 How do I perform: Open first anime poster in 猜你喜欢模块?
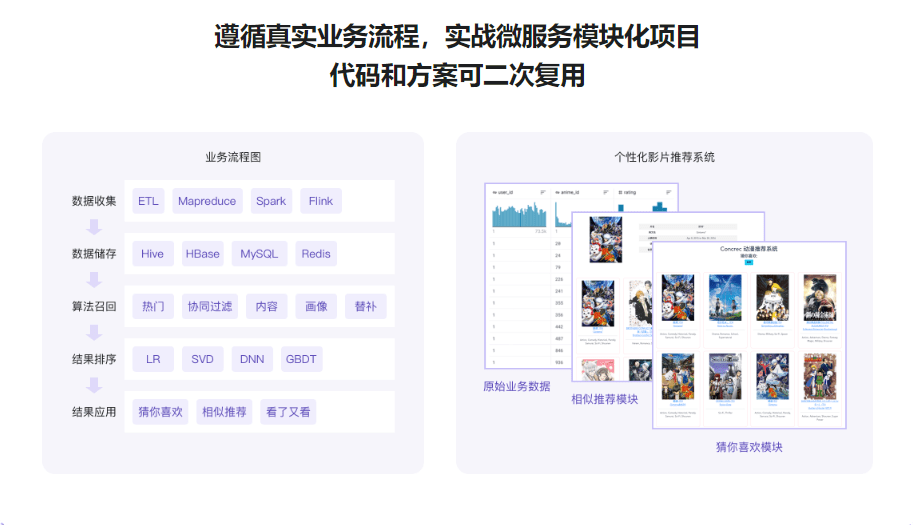pos(678,298)
